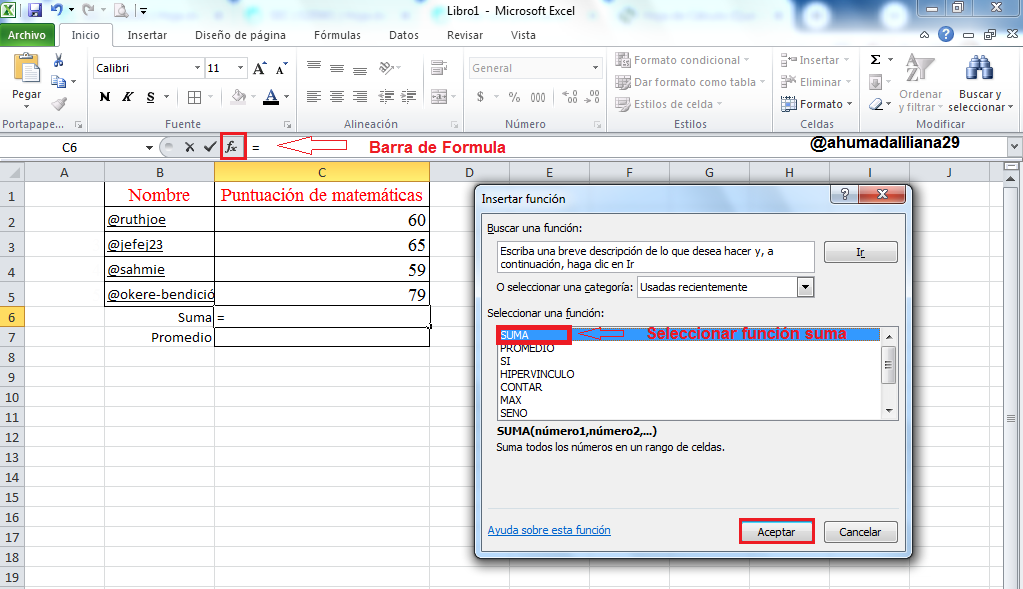Toggle underline S formatting
The image size is (1023, 589).
pyautogui.click(x=151, y=97)
